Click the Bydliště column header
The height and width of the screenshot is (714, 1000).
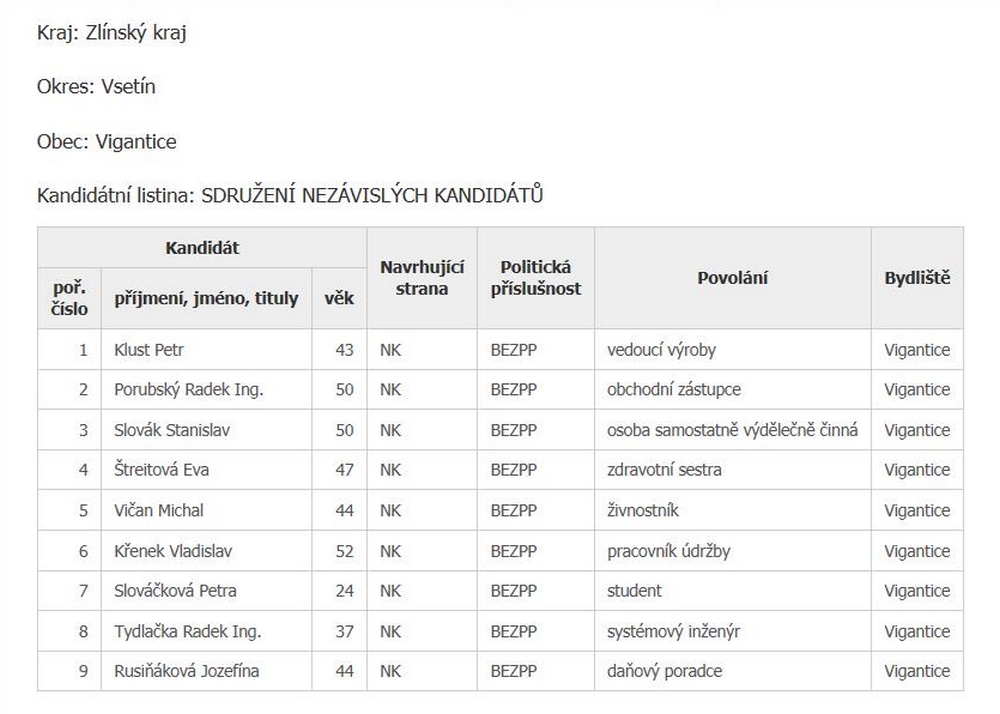click(x=917, y=278)
